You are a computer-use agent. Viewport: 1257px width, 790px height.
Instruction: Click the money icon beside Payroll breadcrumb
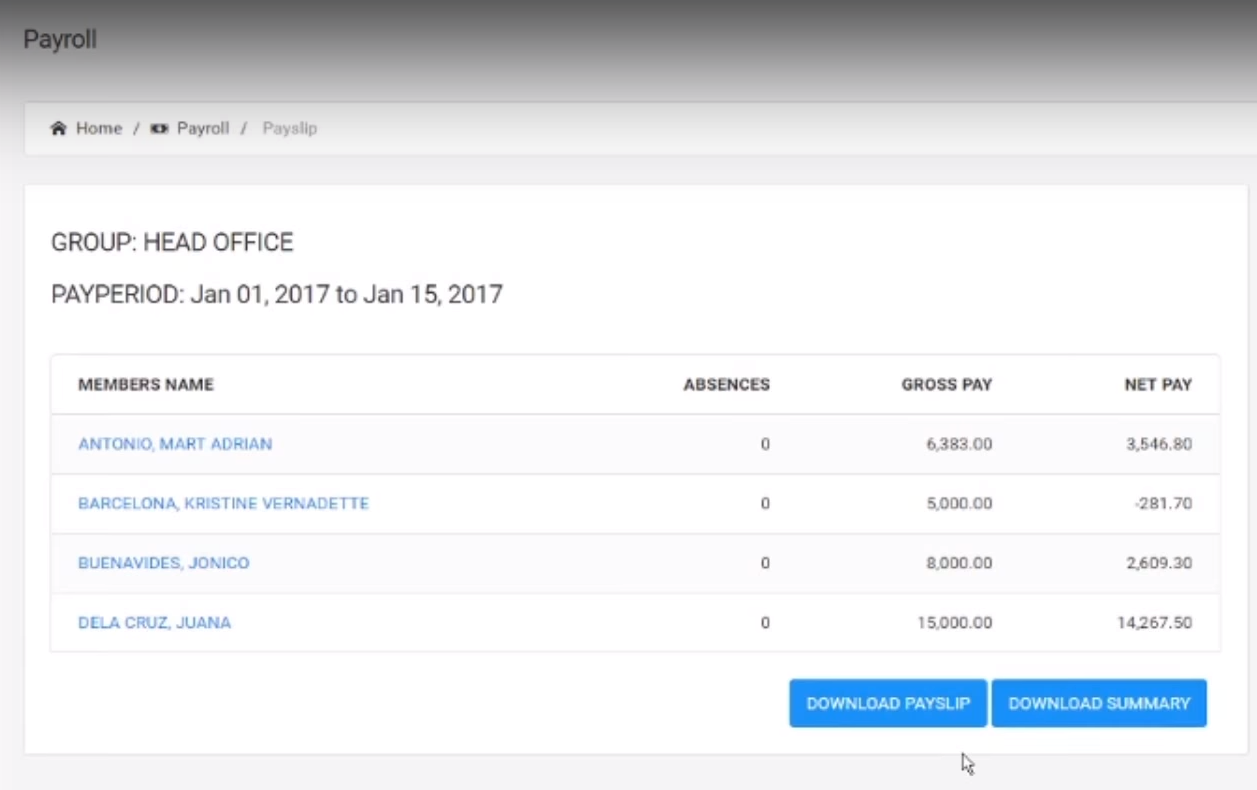click(x=159, y=129)
